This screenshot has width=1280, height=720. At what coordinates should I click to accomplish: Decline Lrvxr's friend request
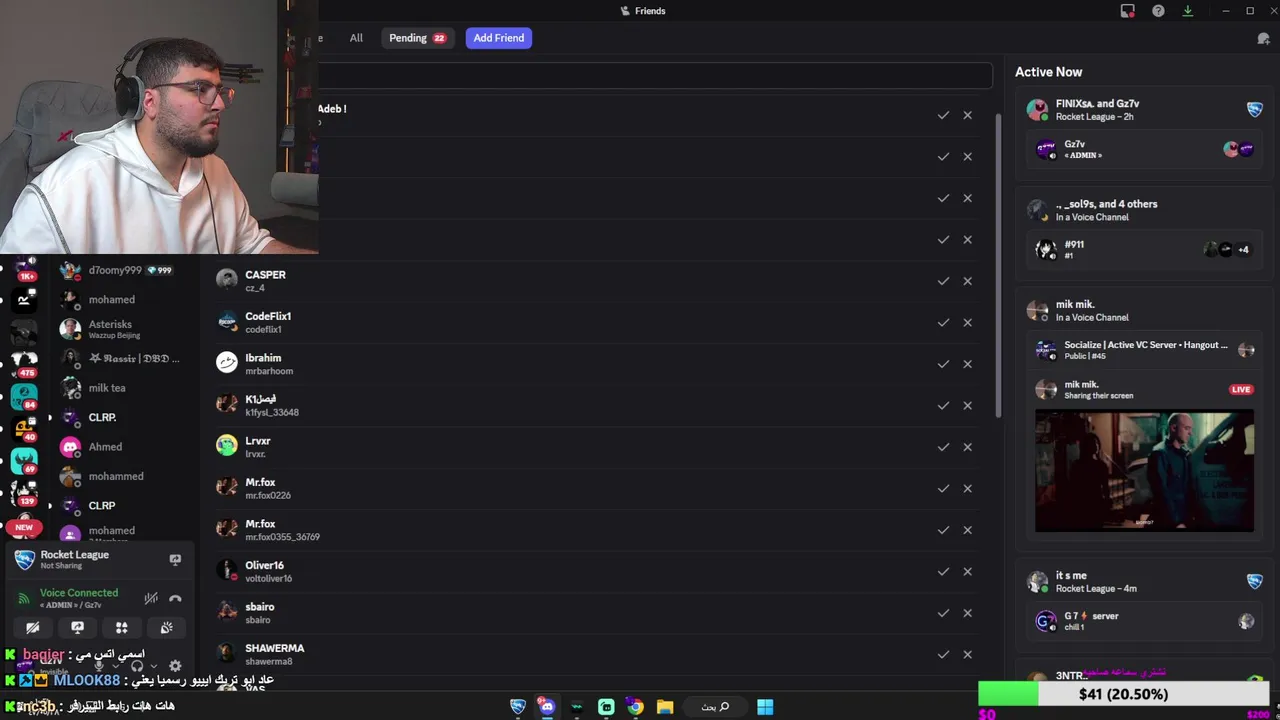967,447
